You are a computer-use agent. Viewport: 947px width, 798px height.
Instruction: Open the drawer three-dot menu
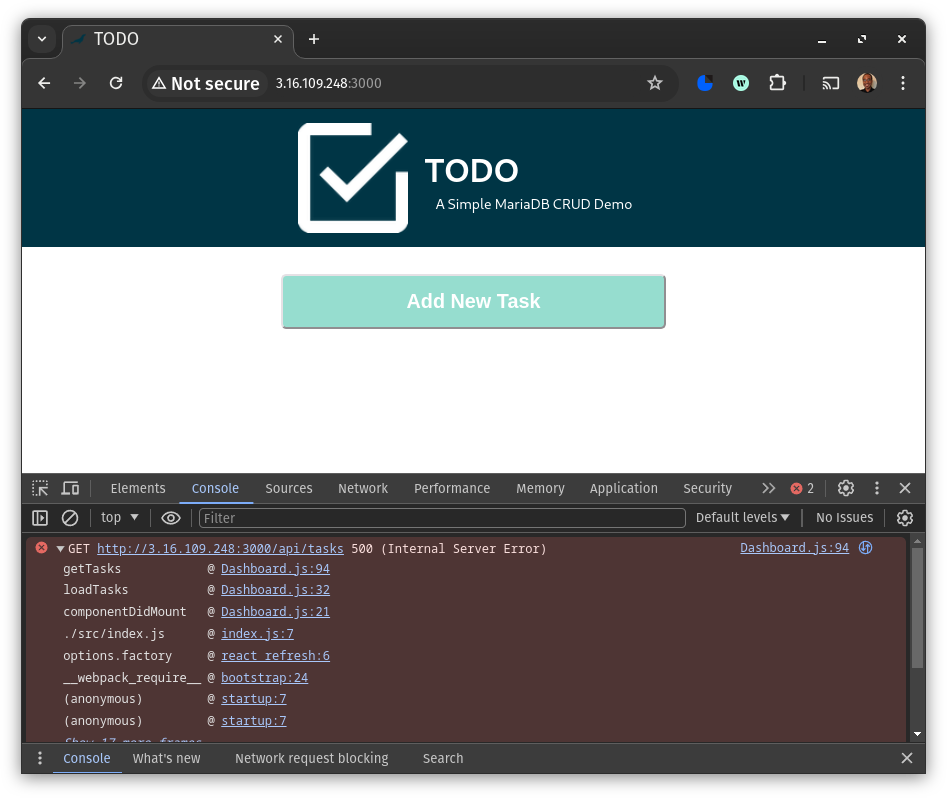tap(40, 758)
